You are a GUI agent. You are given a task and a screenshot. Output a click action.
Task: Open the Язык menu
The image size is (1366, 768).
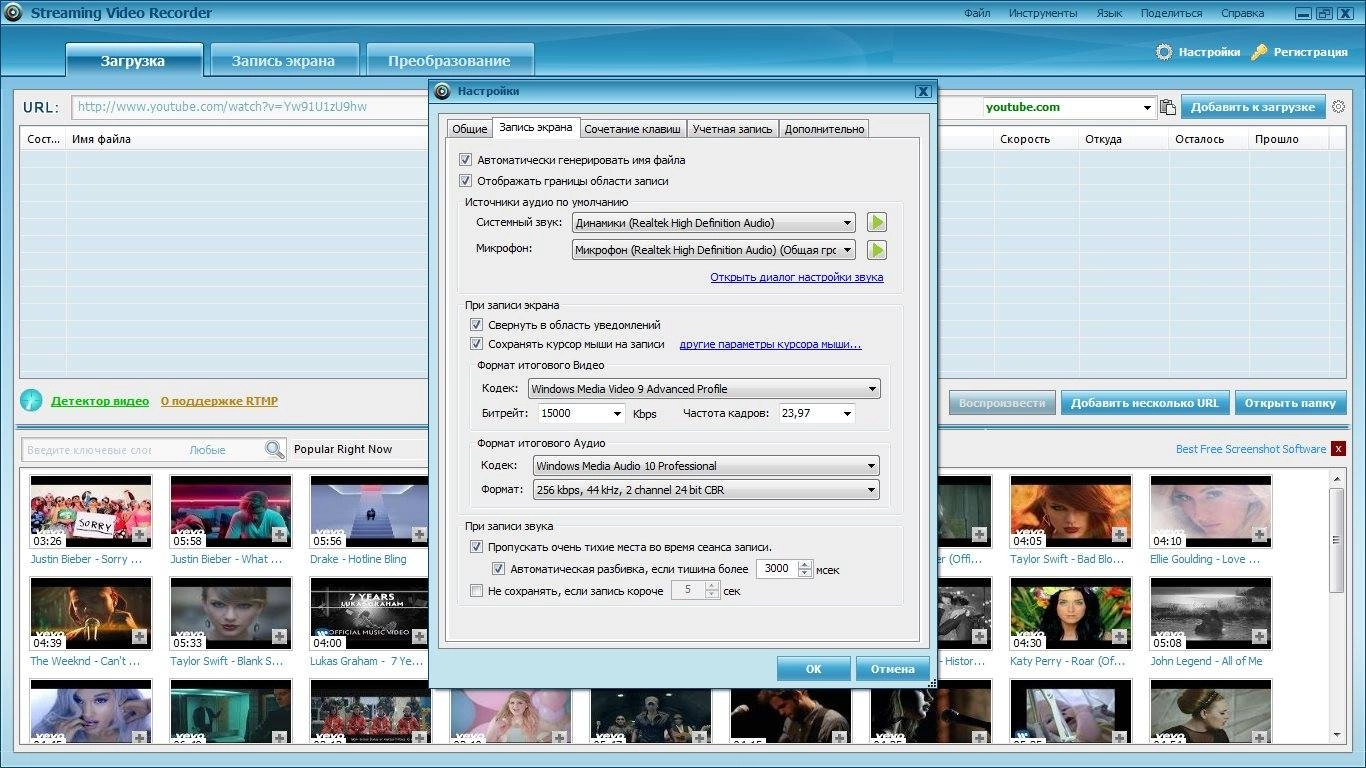point(1109,13)
